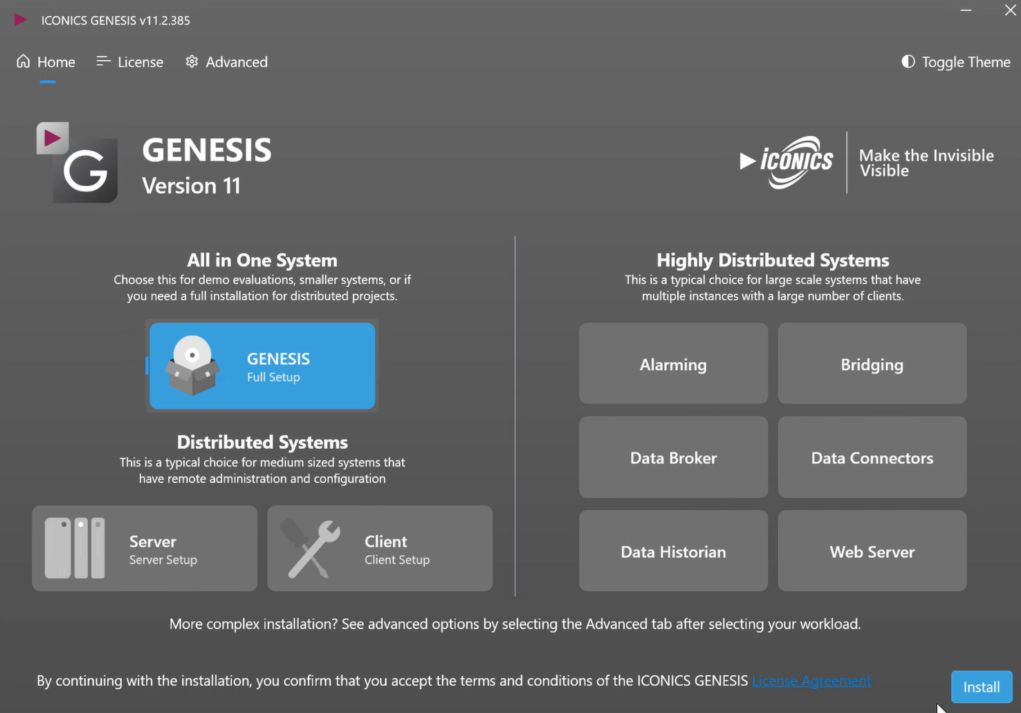Screen dimensions: 1021x713
Task: Click the 'Version 11' text
Action: 191,186
